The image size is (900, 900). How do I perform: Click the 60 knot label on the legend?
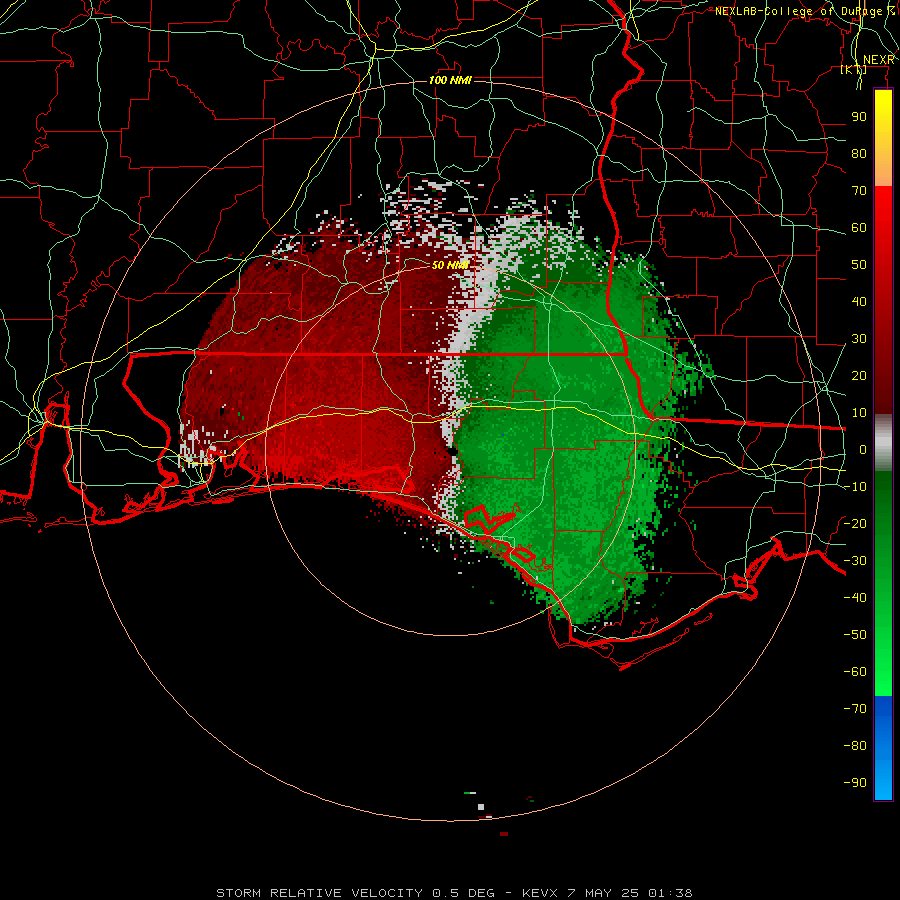(859, 228)
